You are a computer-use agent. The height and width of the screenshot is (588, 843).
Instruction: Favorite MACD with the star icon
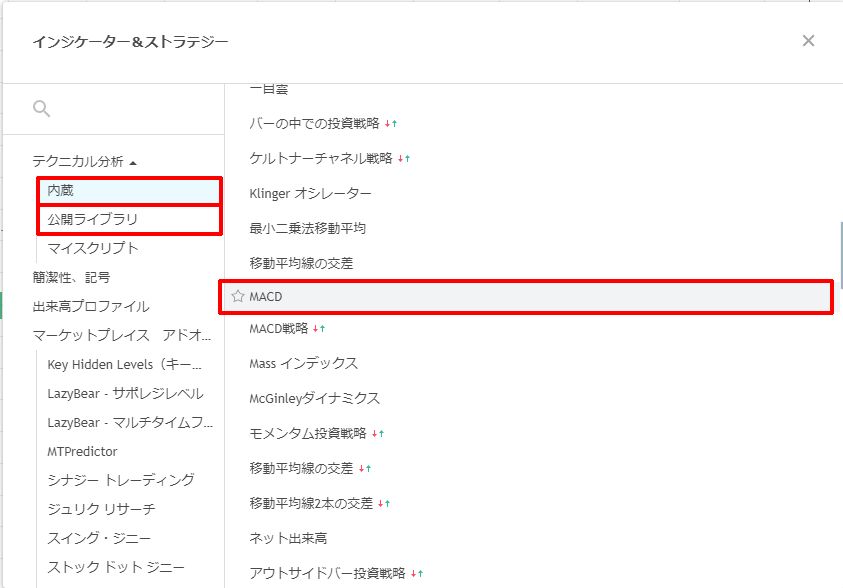pos(238,297)
